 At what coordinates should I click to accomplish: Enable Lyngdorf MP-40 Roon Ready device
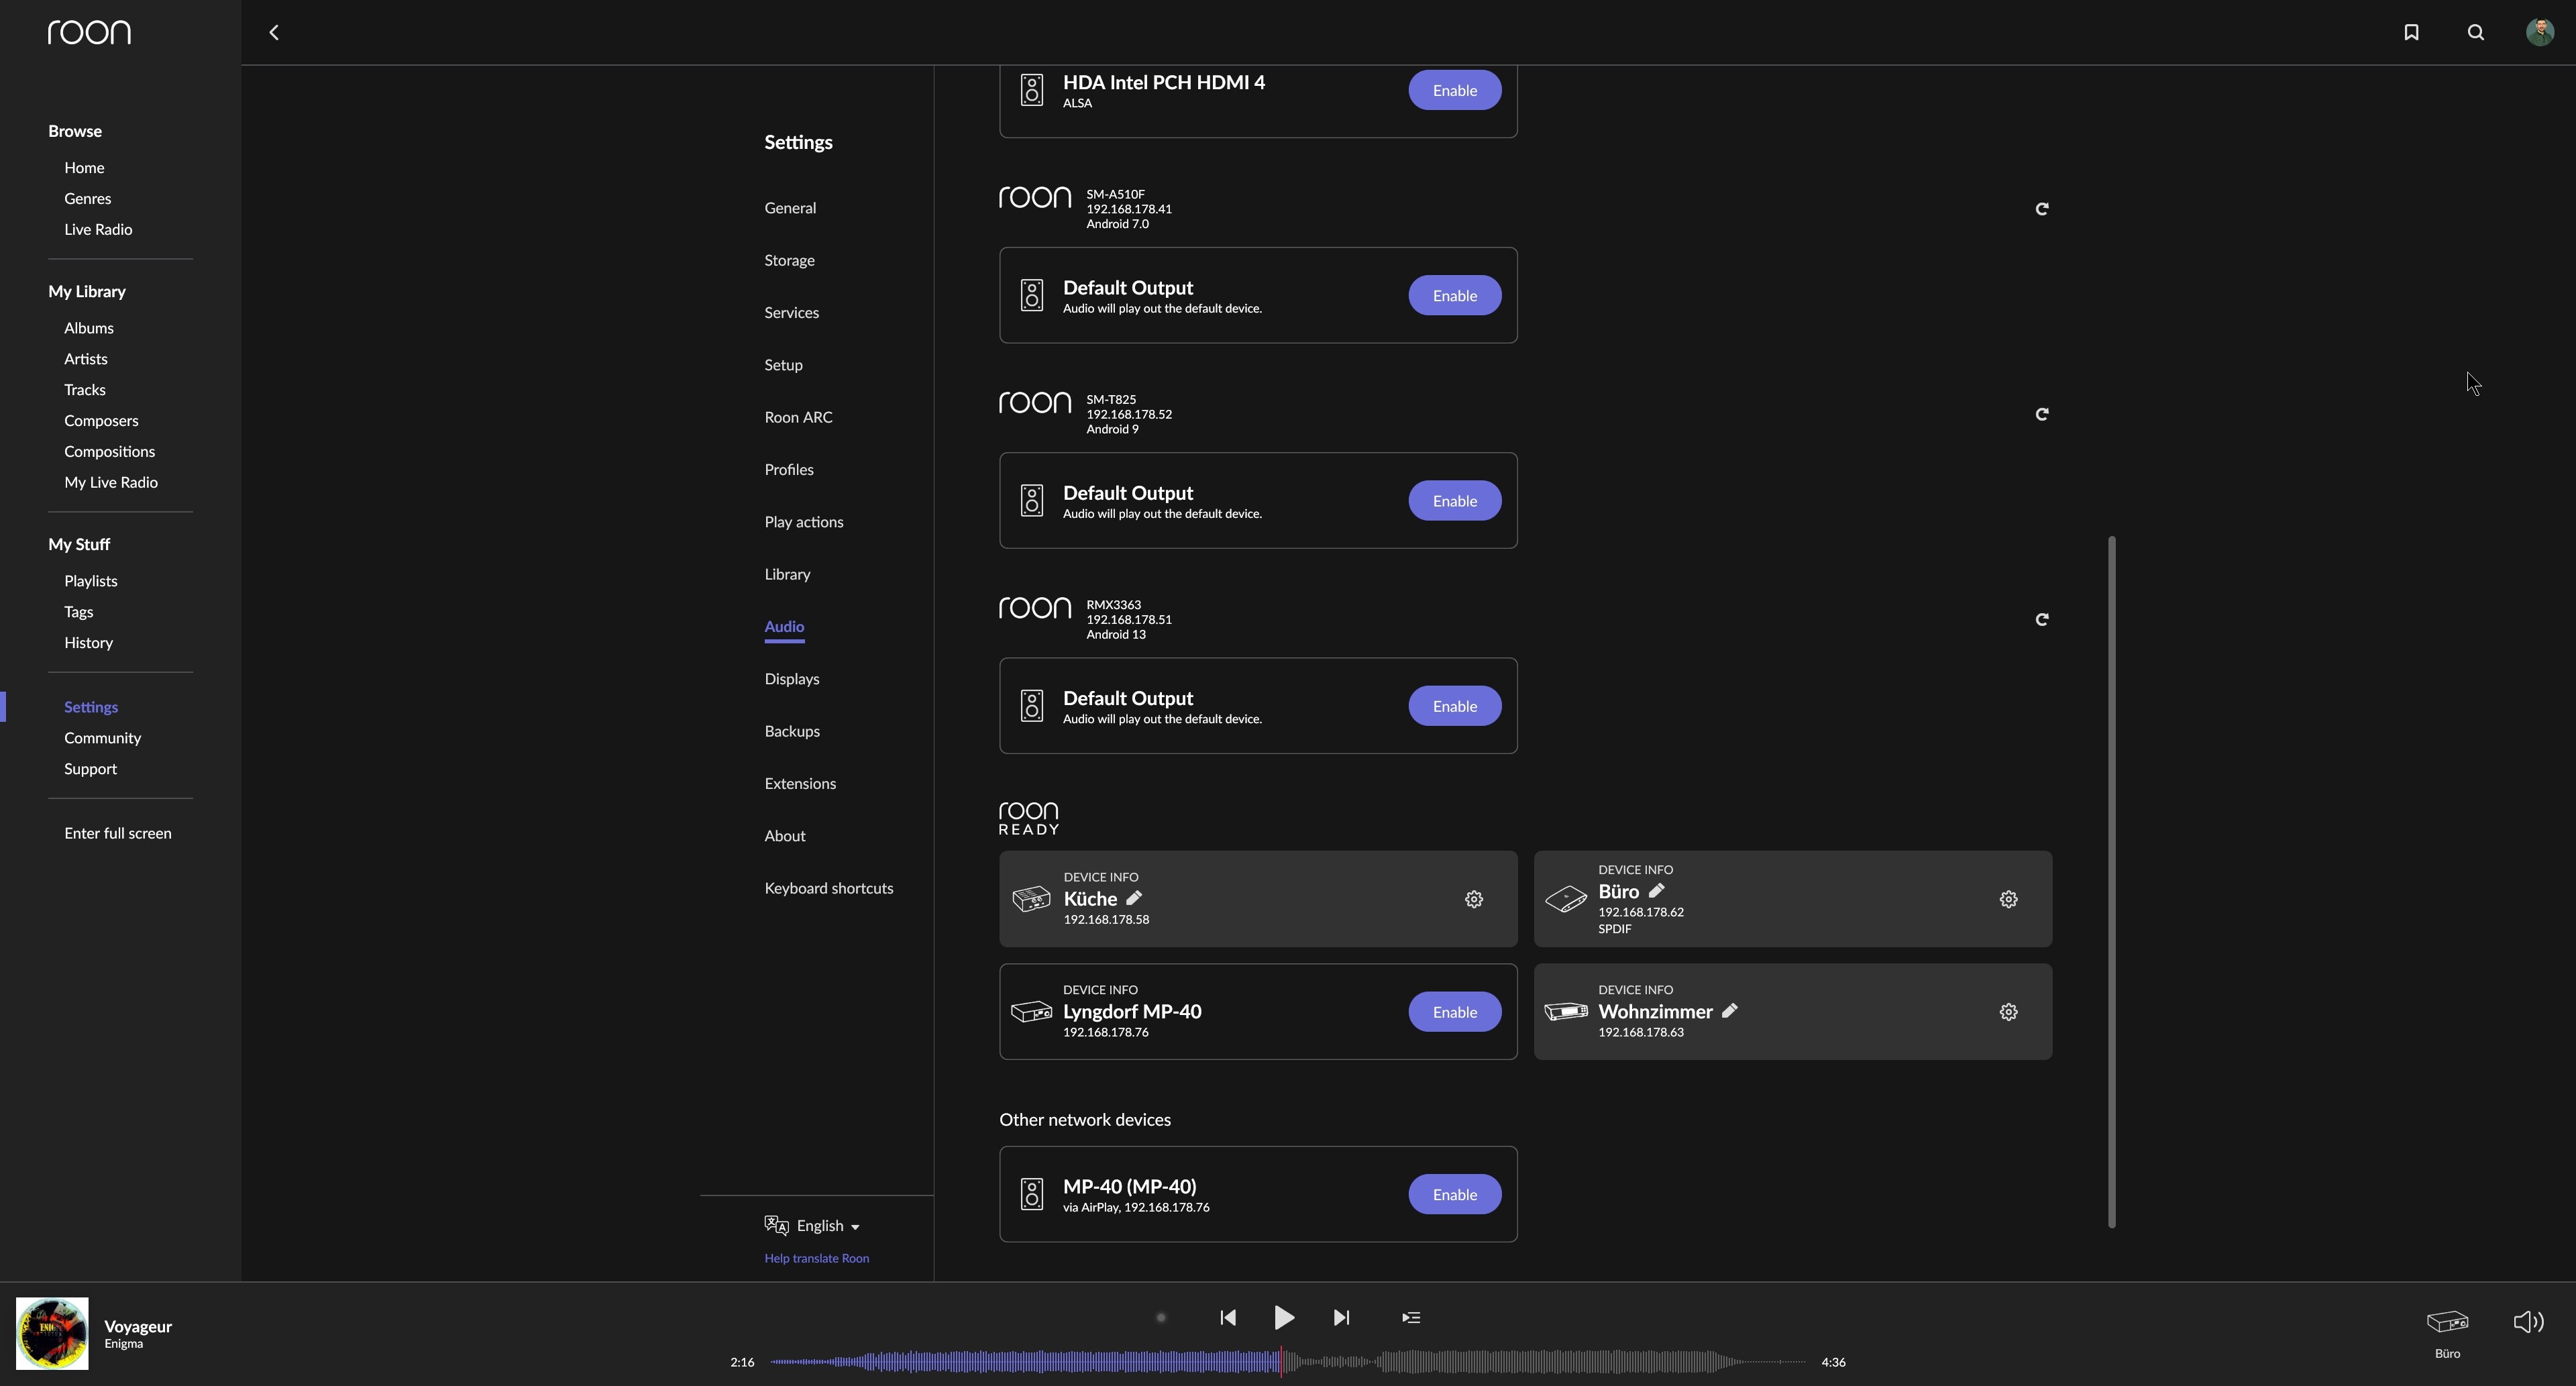coord(1455,1012)
